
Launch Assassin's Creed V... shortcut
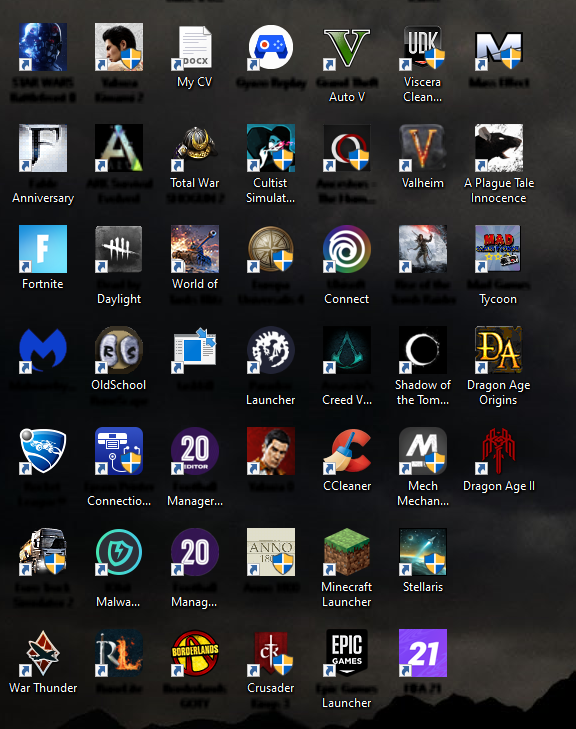(347, 350)
